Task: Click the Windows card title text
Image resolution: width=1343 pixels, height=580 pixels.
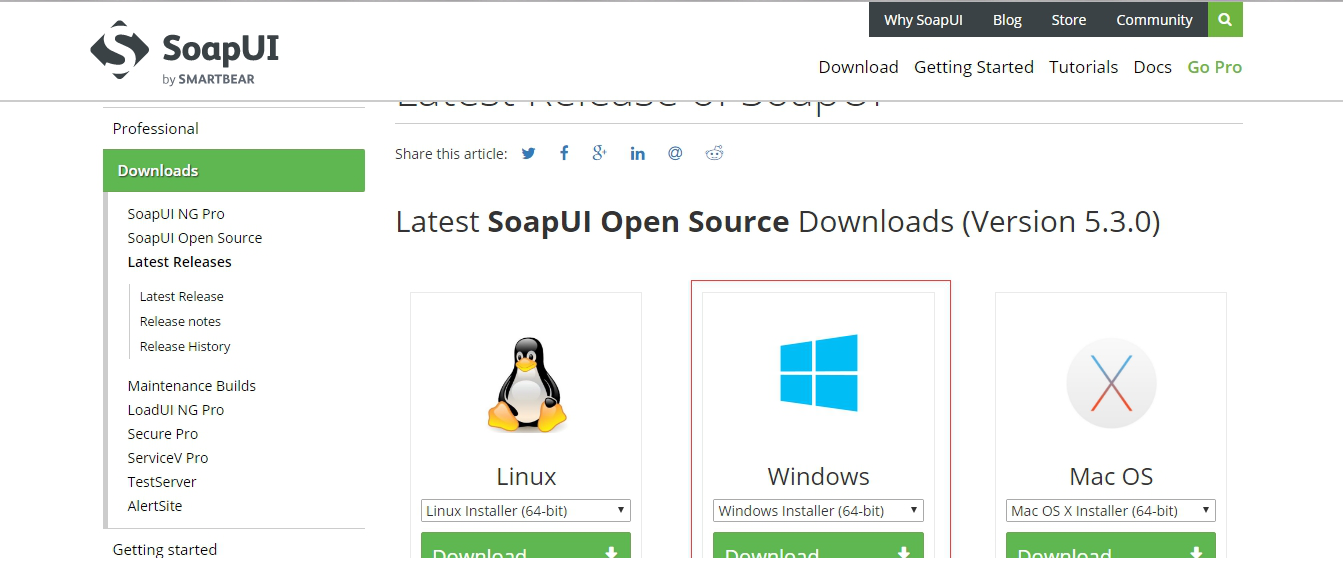Action: (x=818, y=476)
